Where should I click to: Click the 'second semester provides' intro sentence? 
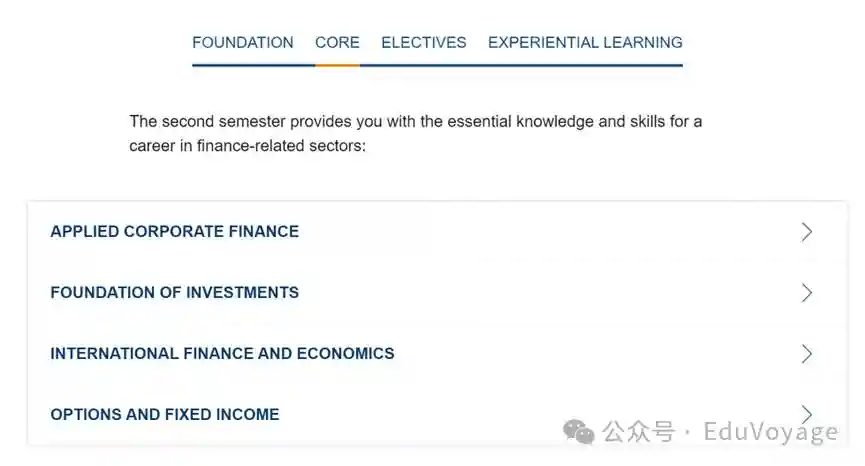pyautogui.click(x=415, y=122)
